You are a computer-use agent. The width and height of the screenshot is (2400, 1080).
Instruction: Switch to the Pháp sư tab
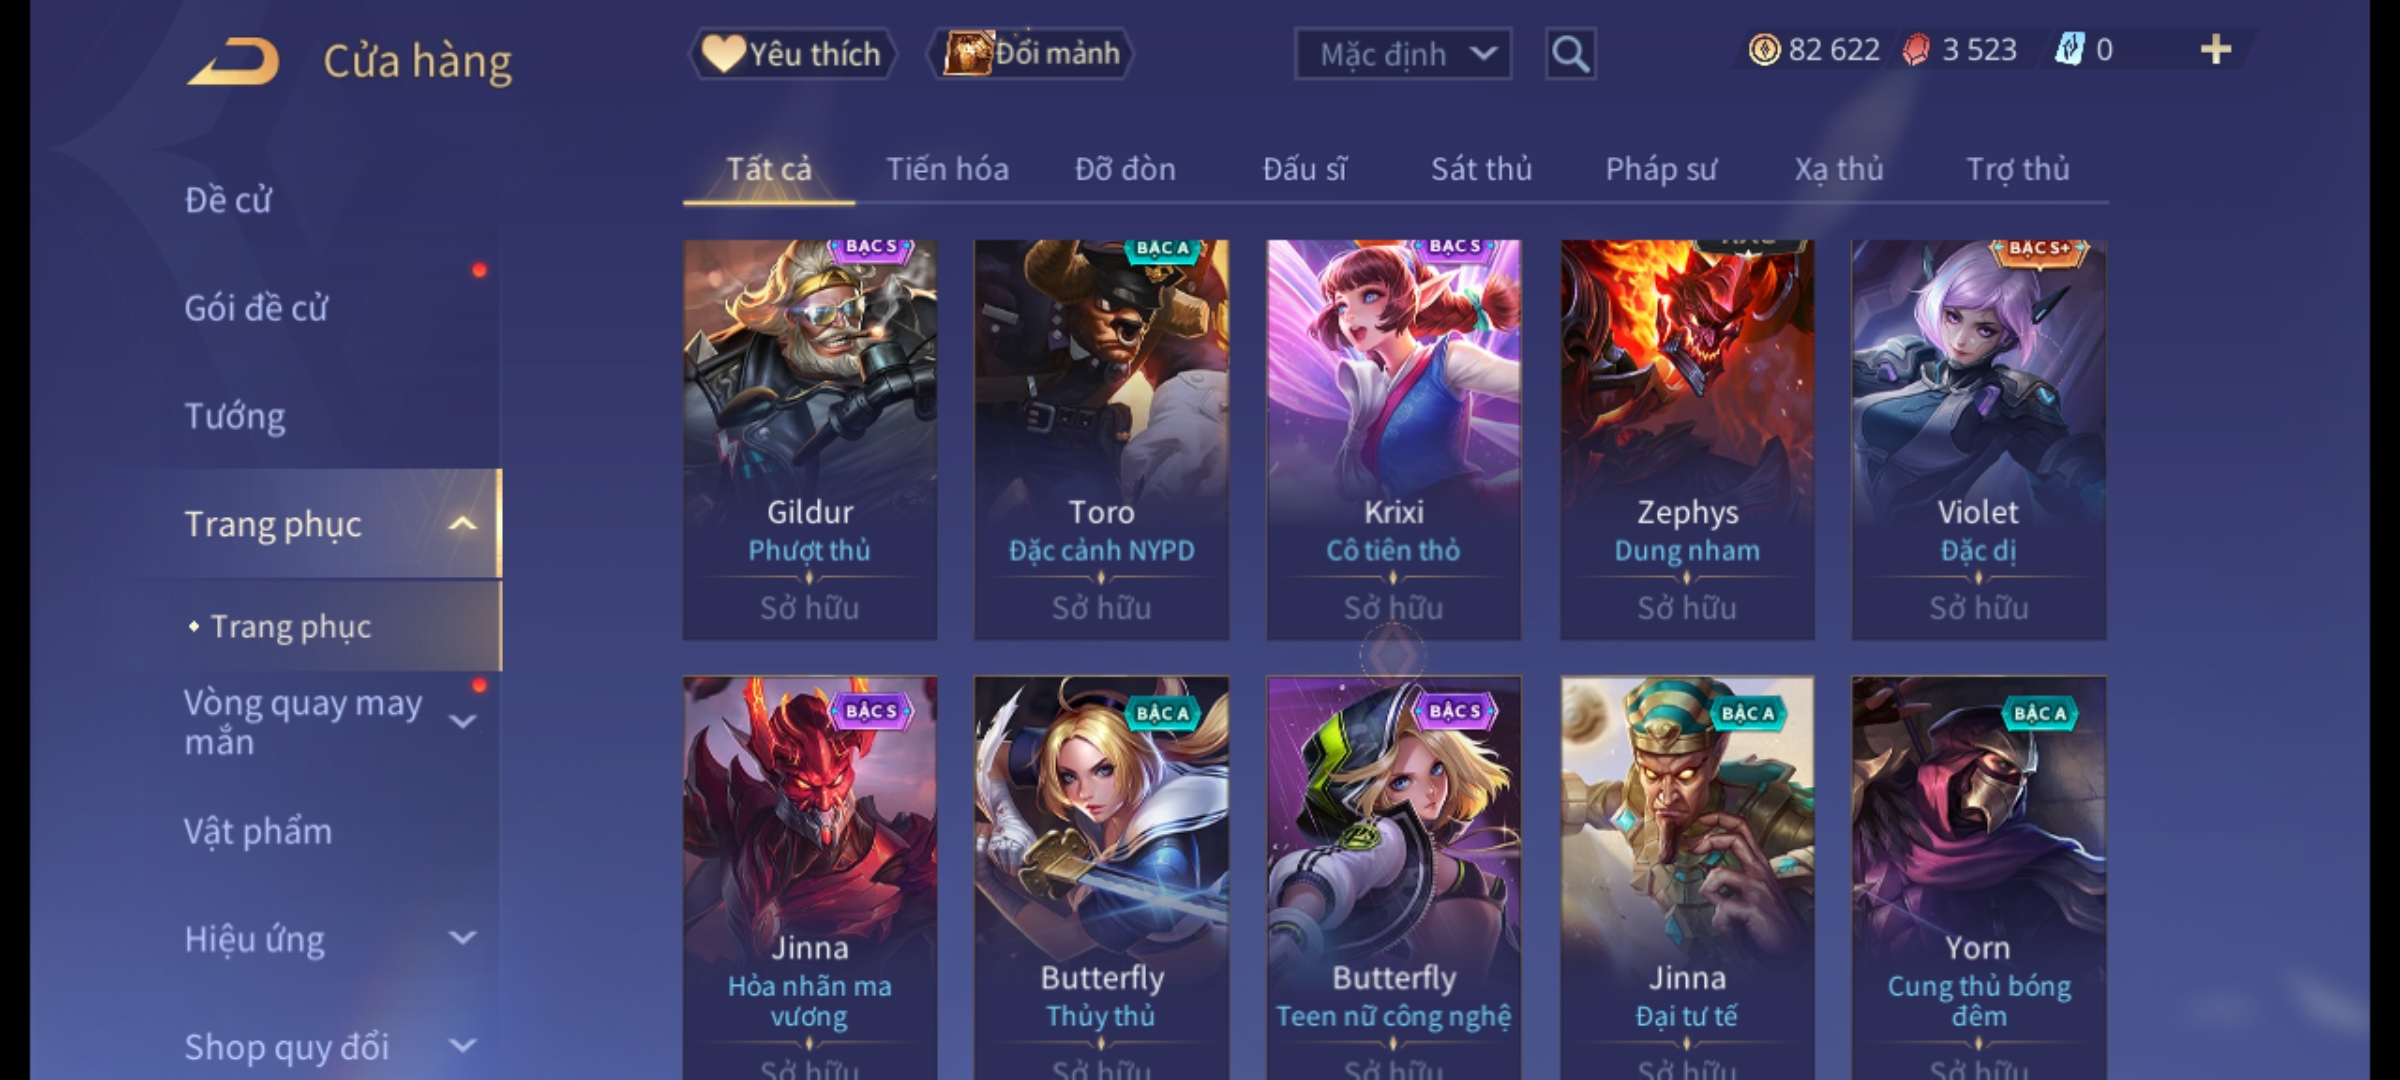tap(1661, 169)
